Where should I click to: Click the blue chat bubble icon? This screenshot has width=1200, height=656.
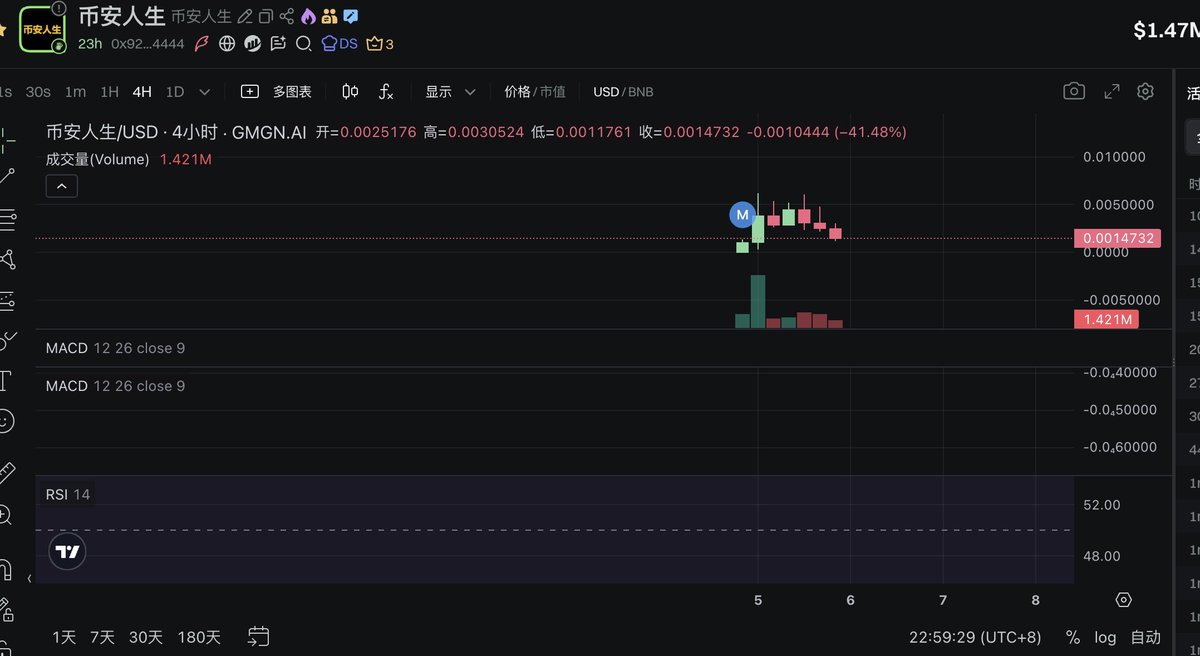(351, 16)
